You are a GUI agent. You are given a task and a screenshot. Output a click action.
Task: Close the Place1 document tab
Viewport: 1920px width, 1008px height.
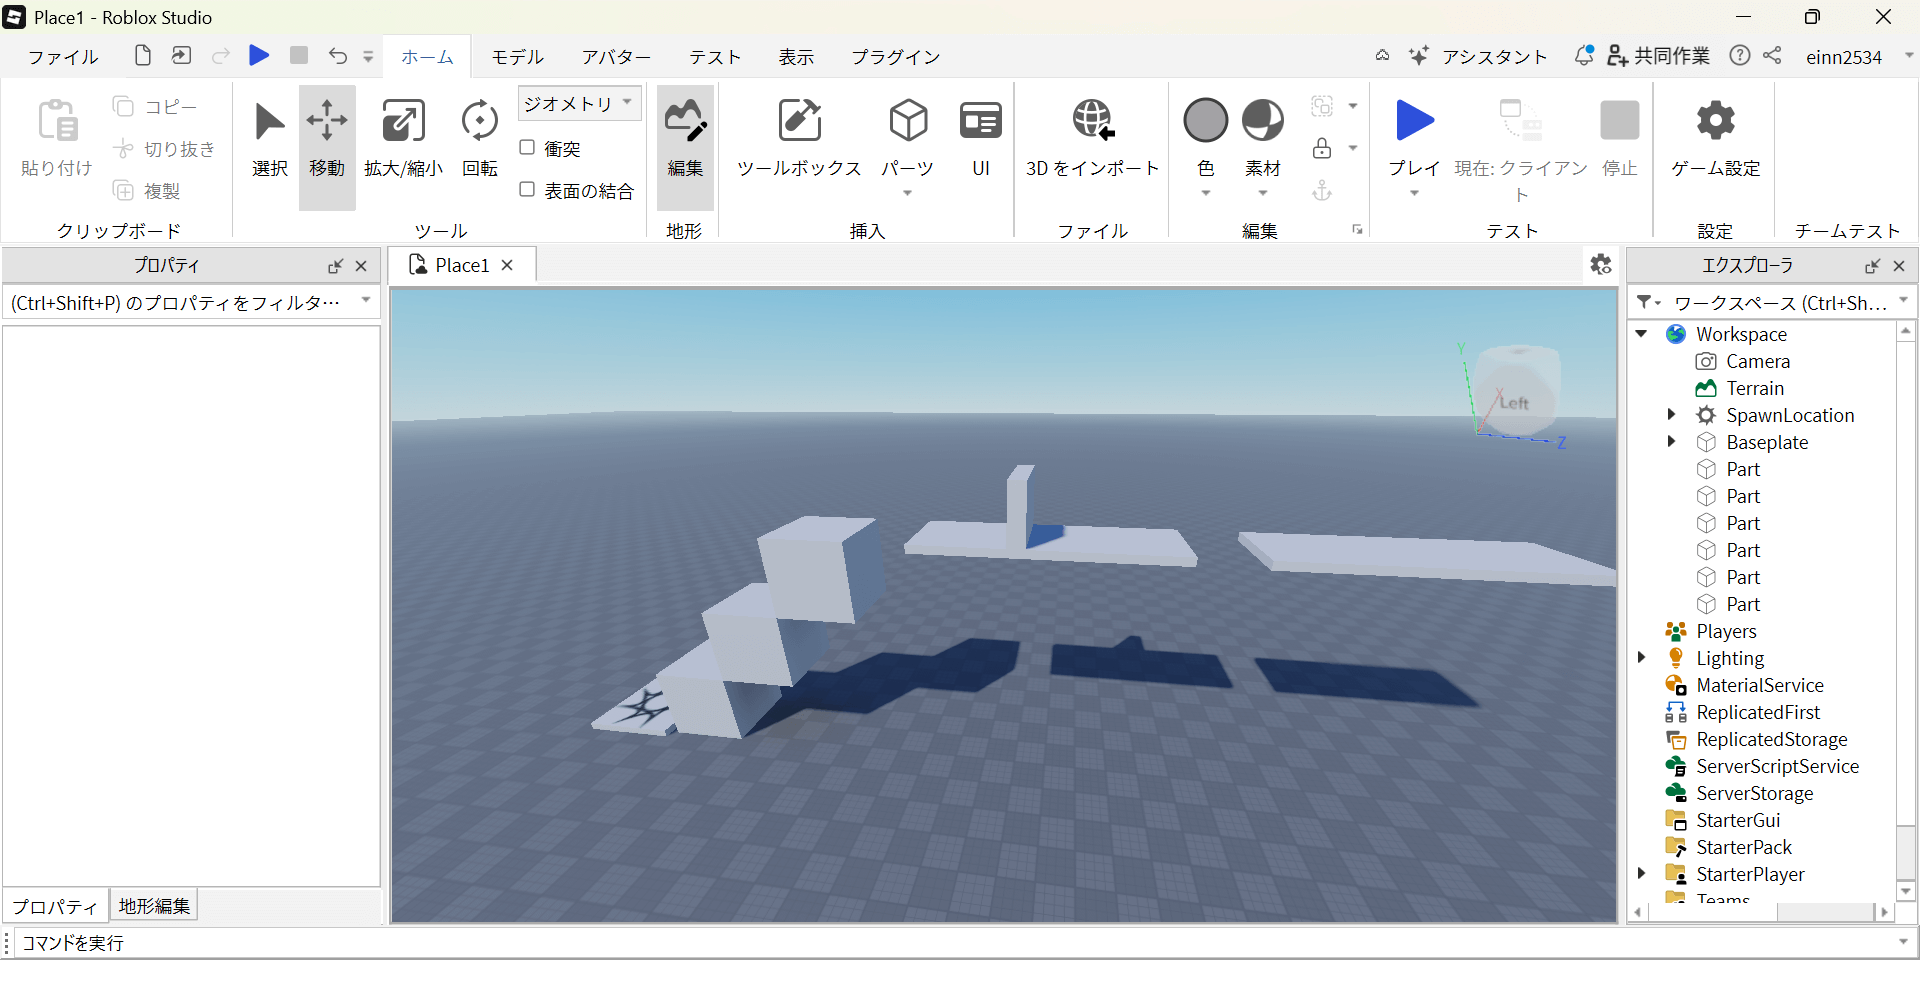(x=507, y=265)
